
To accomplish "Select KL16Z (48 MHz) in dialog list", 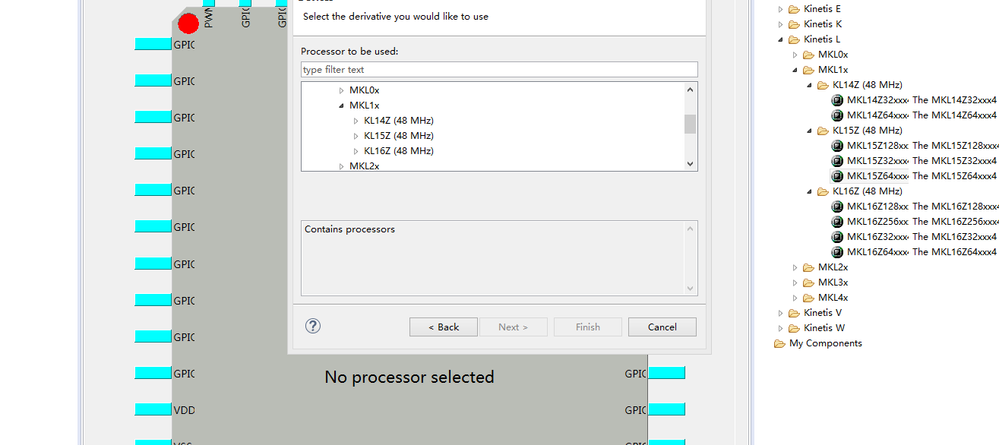I will [x=398, y=151].
